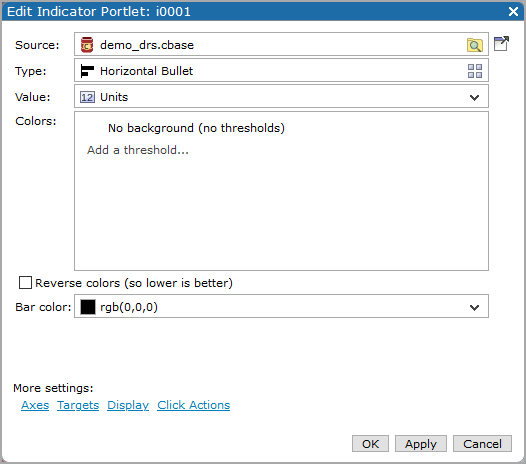Image resolution: width=526 pixels, height=464 pixels.
Task: Click Add a threshold... entry
Action: [138, 150]
